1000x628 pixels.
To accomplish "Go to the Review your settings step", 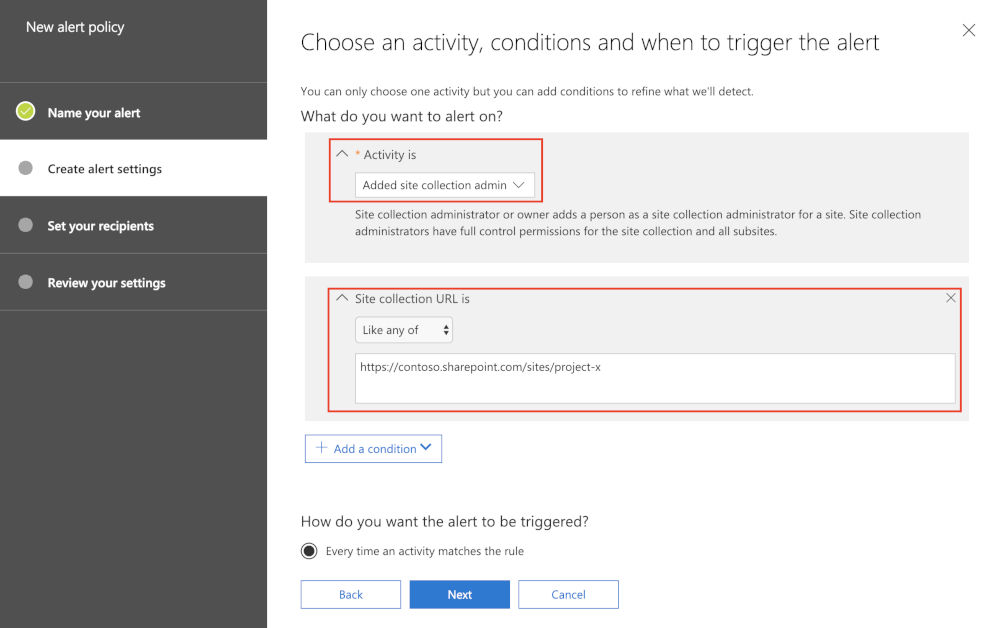I will pos(133,282).
